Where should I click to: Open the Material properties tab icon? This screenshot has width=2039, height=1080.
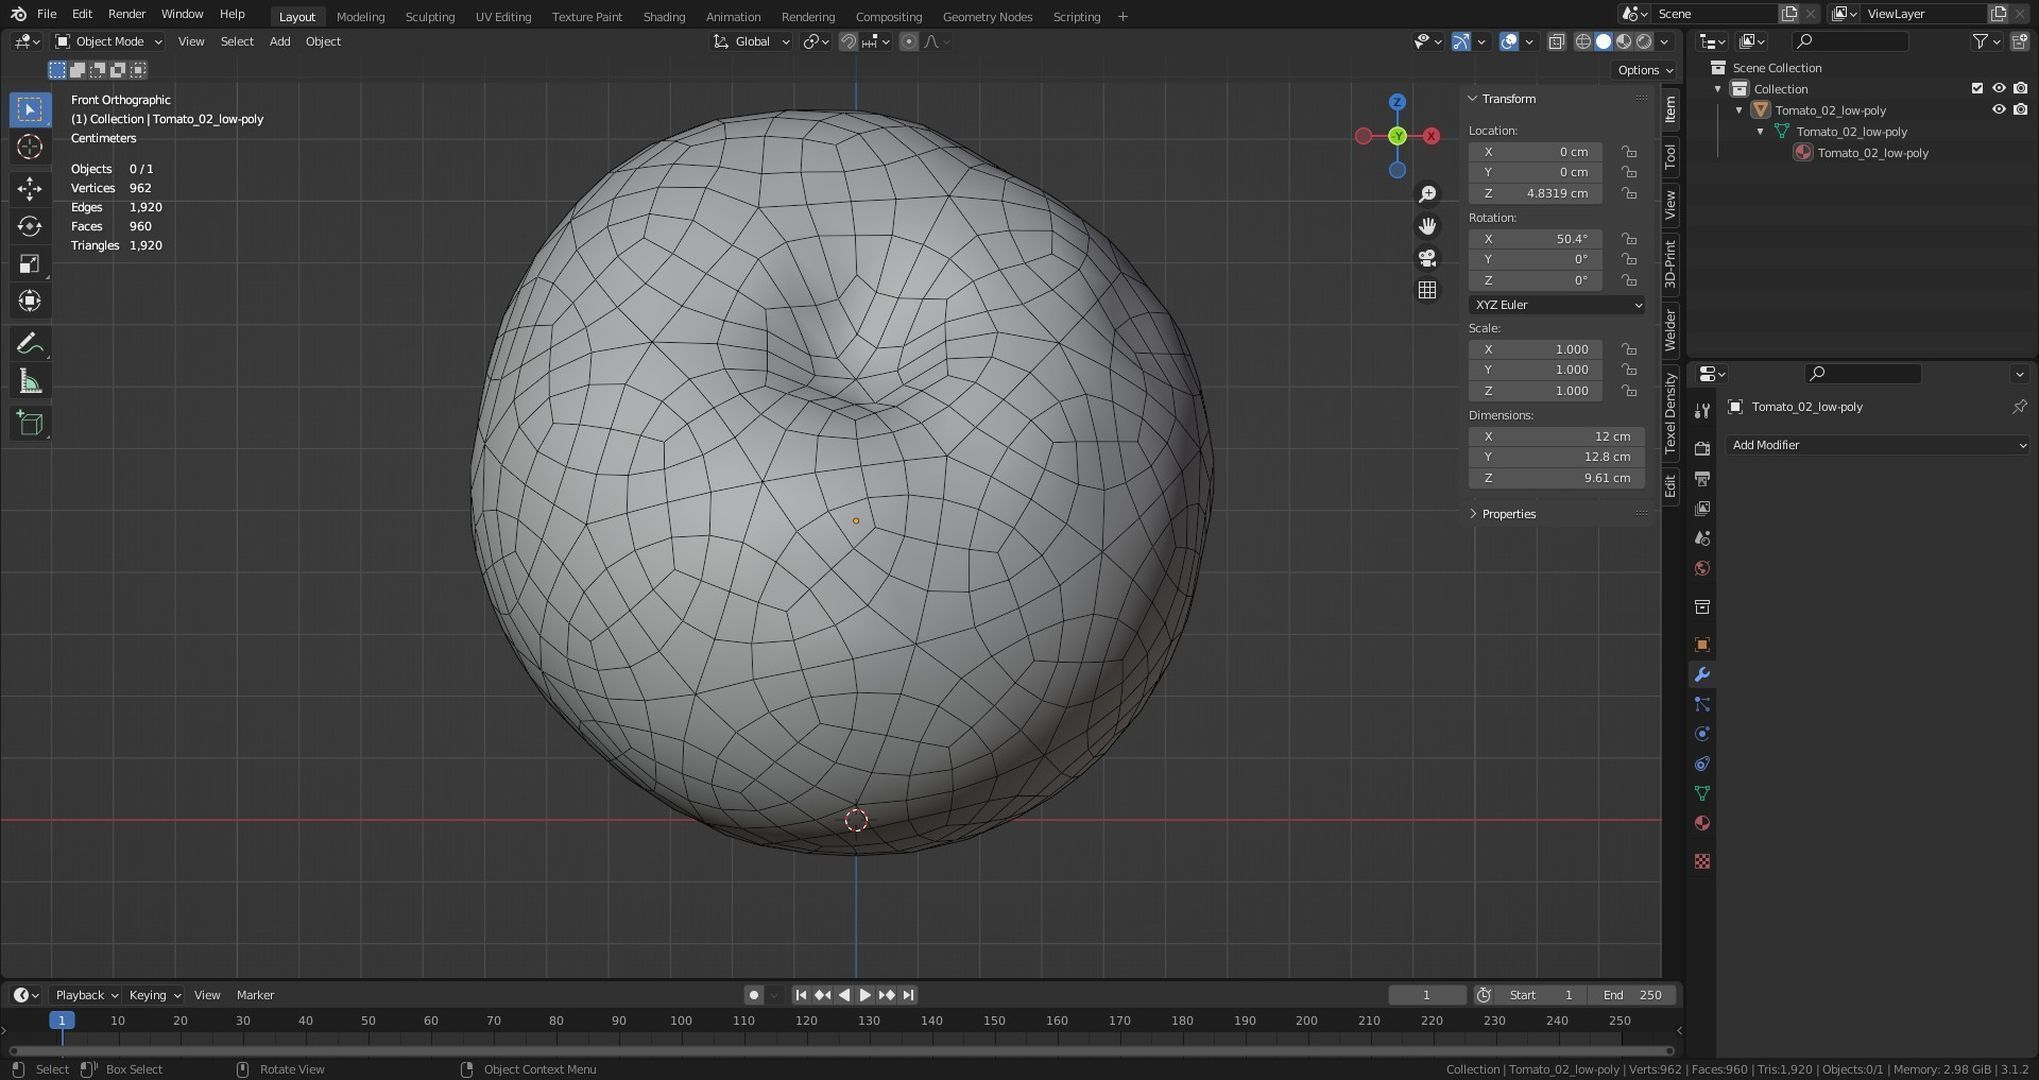point(1702,823)
